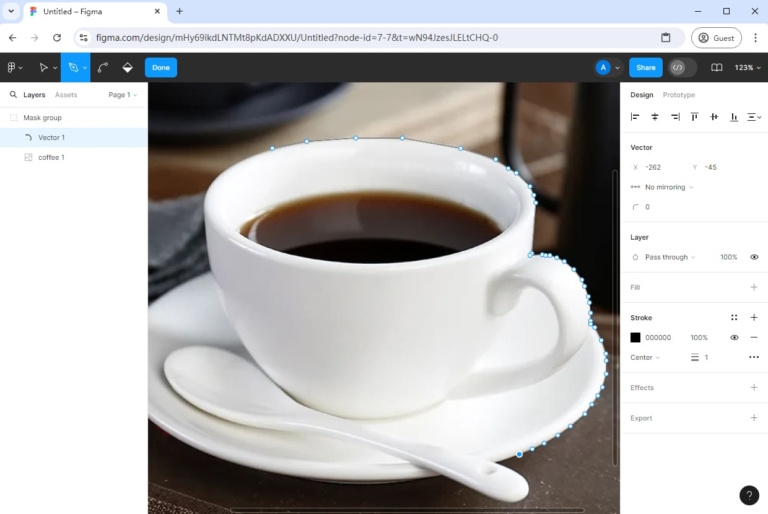Open the No mirroring dropdown
Viewport: 768px width, 514px height.
click(x=667, y=187)
